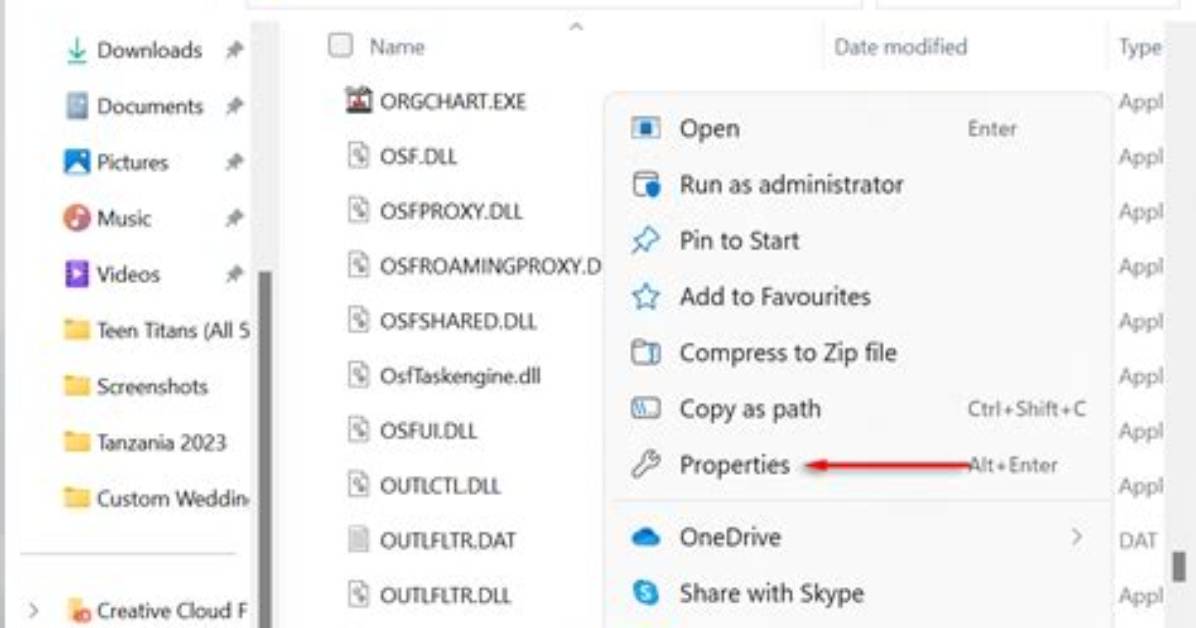Select the OSFPROXY.DLL file name

pyautogui.click(x=451, y=211)
